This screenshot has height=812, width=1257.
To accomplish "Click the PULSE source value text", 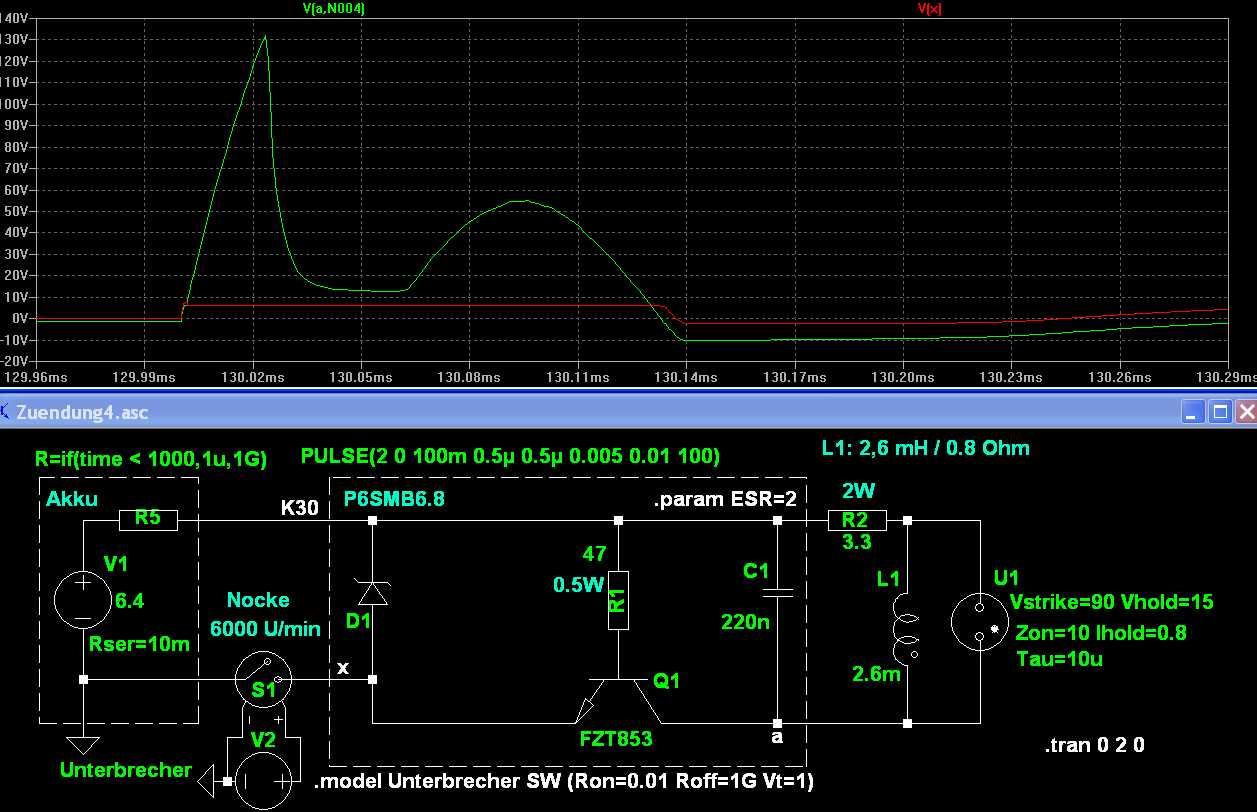I will click(x=510, y=457).
